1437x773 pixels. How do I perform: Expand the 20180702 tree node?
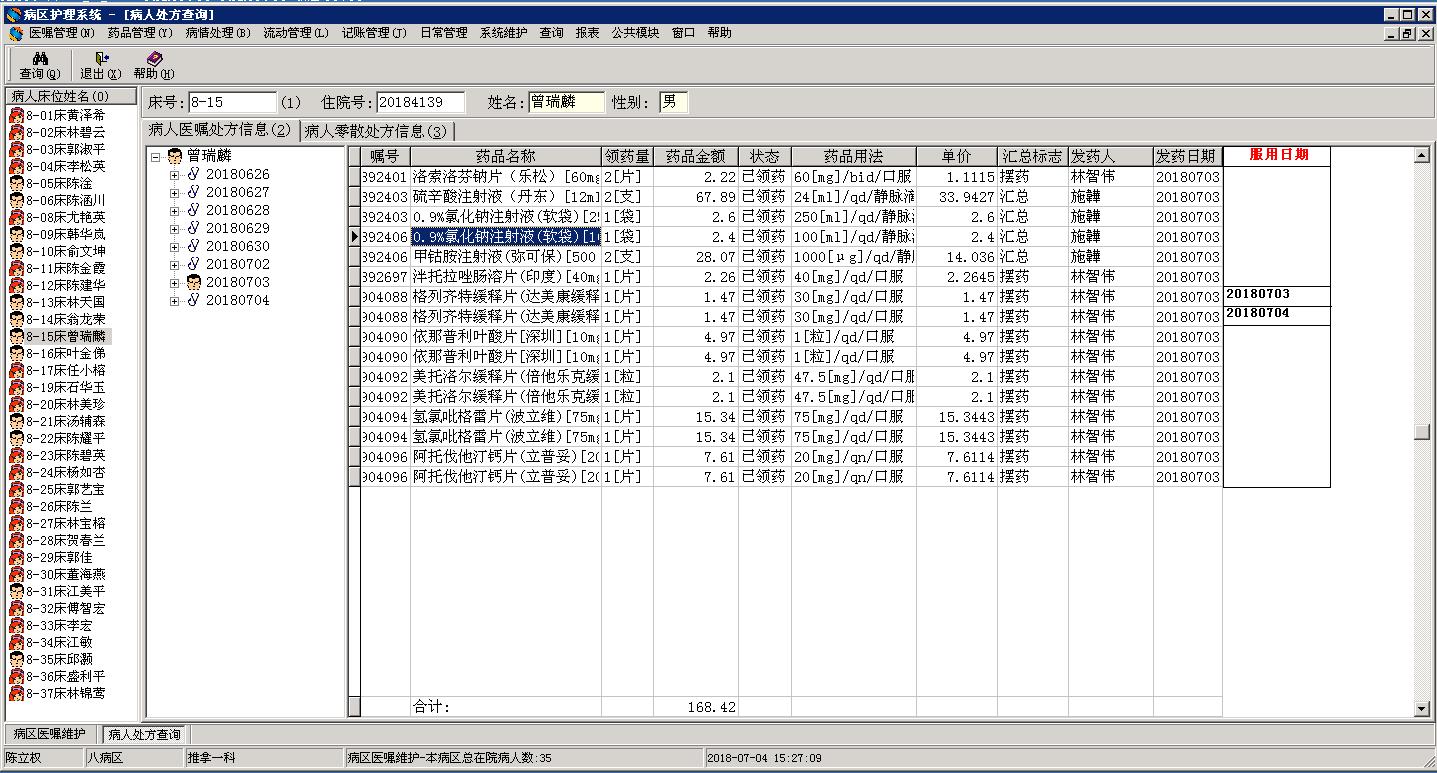click(x=175, y=265)
